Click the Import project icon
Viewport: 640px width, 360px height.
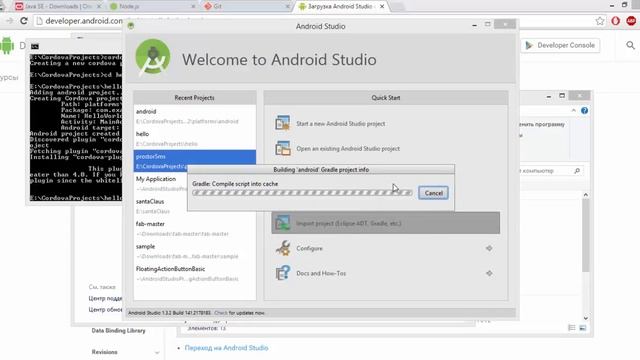click(282, 223)
